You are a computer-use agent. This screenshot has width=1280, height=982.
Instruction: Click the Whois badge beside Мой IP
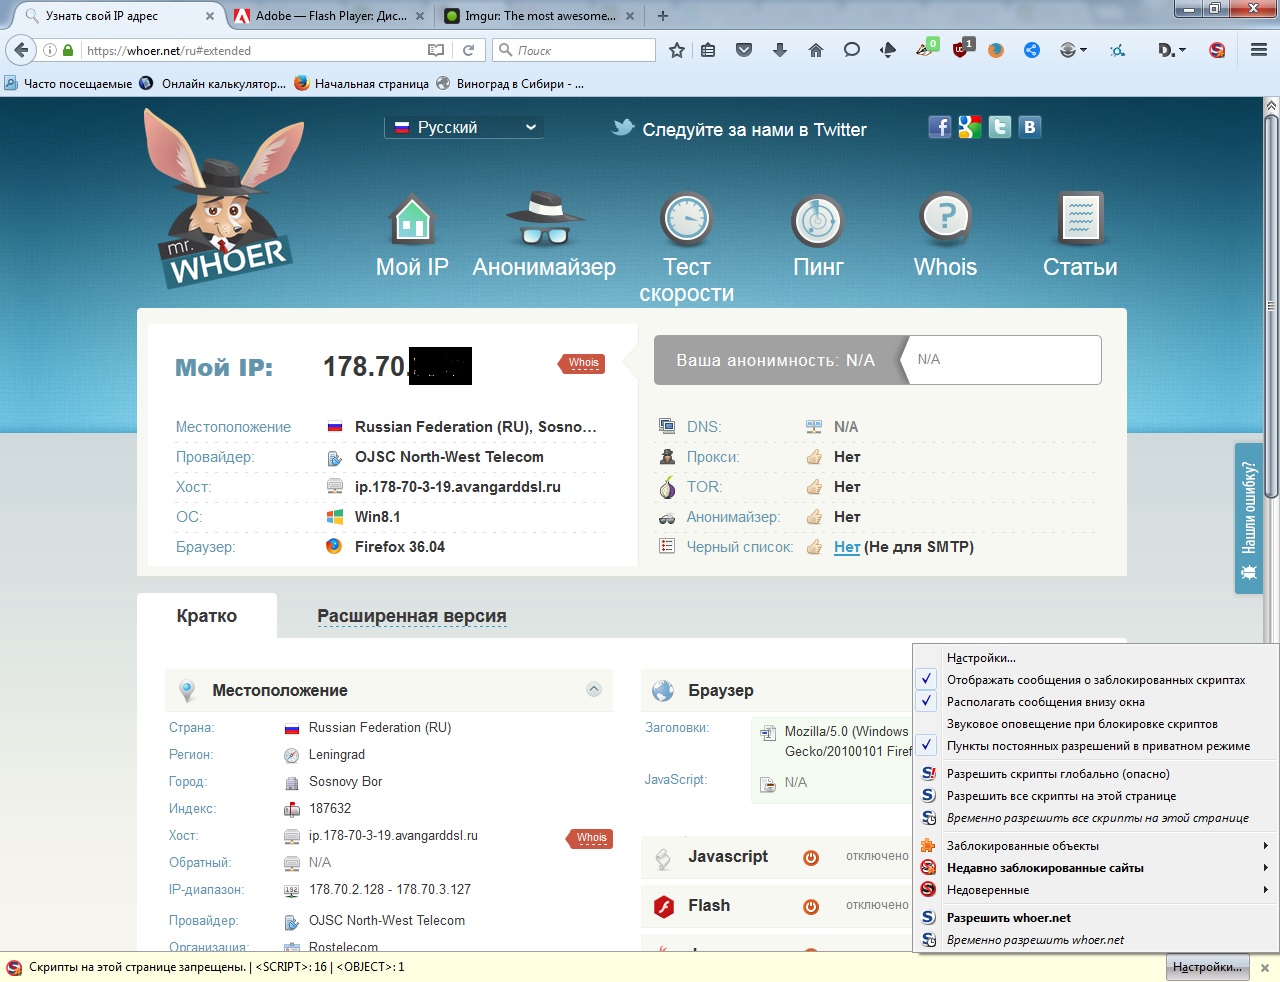[x=583, y=363]
